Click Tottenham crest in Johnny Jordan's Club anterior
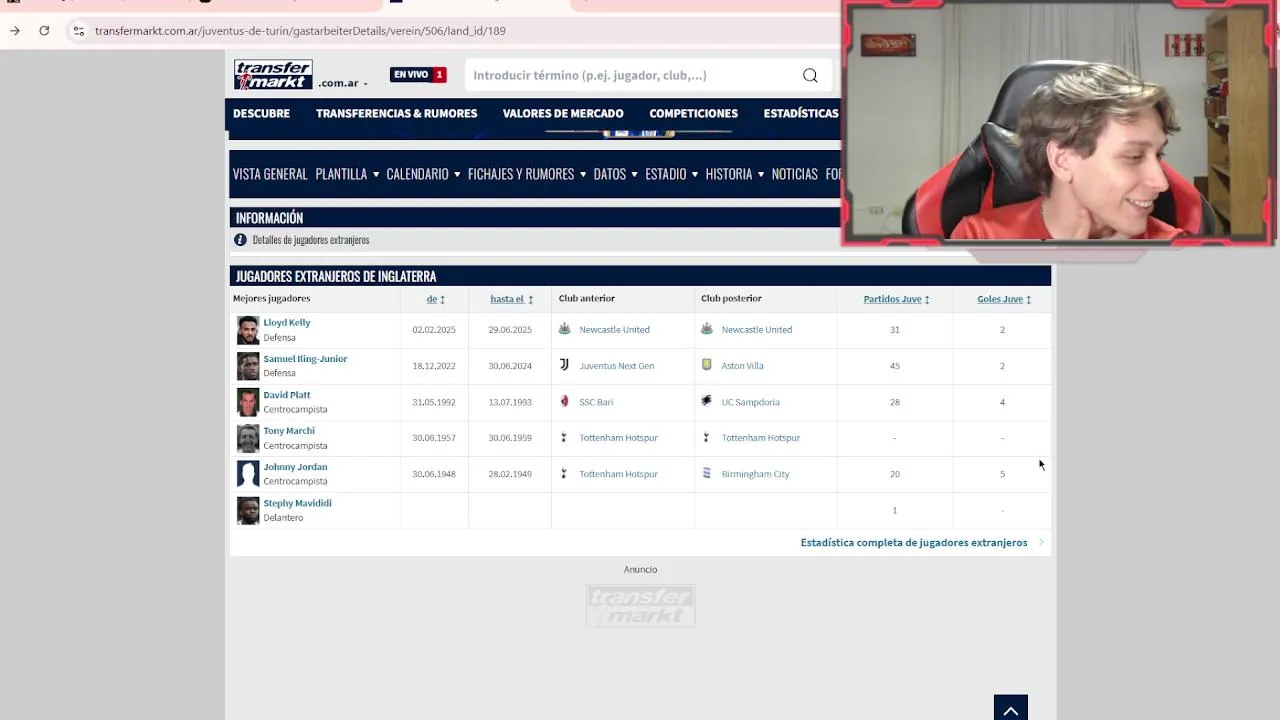Screen dimensions: 1280x720 tap(565, 473)
